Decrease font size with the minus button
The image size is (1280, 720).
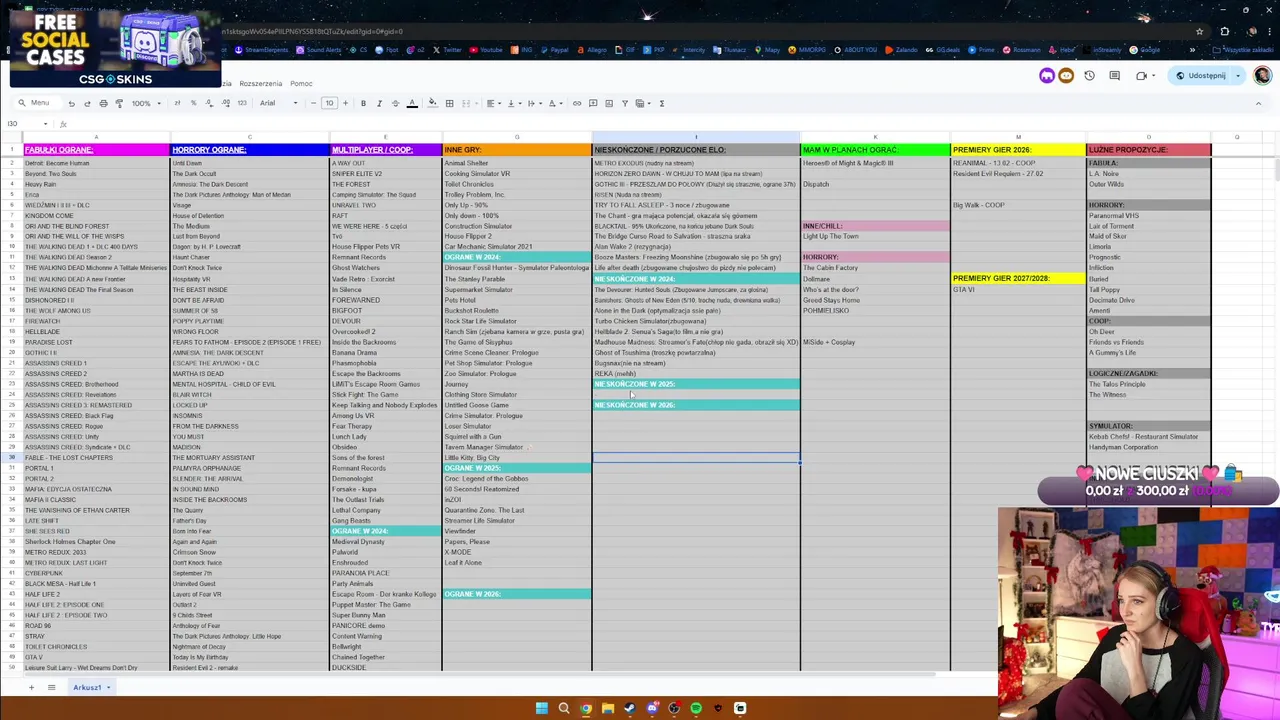click(x=313, y=103)
